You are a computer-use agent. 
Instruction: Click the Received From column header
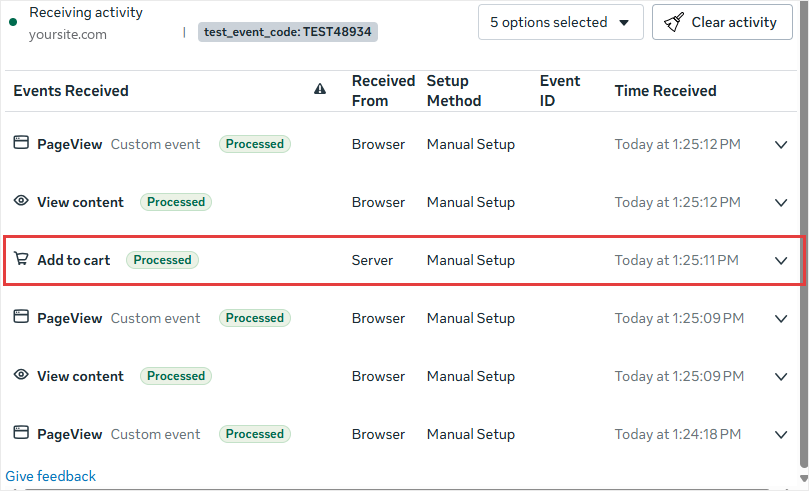point(383,91)
